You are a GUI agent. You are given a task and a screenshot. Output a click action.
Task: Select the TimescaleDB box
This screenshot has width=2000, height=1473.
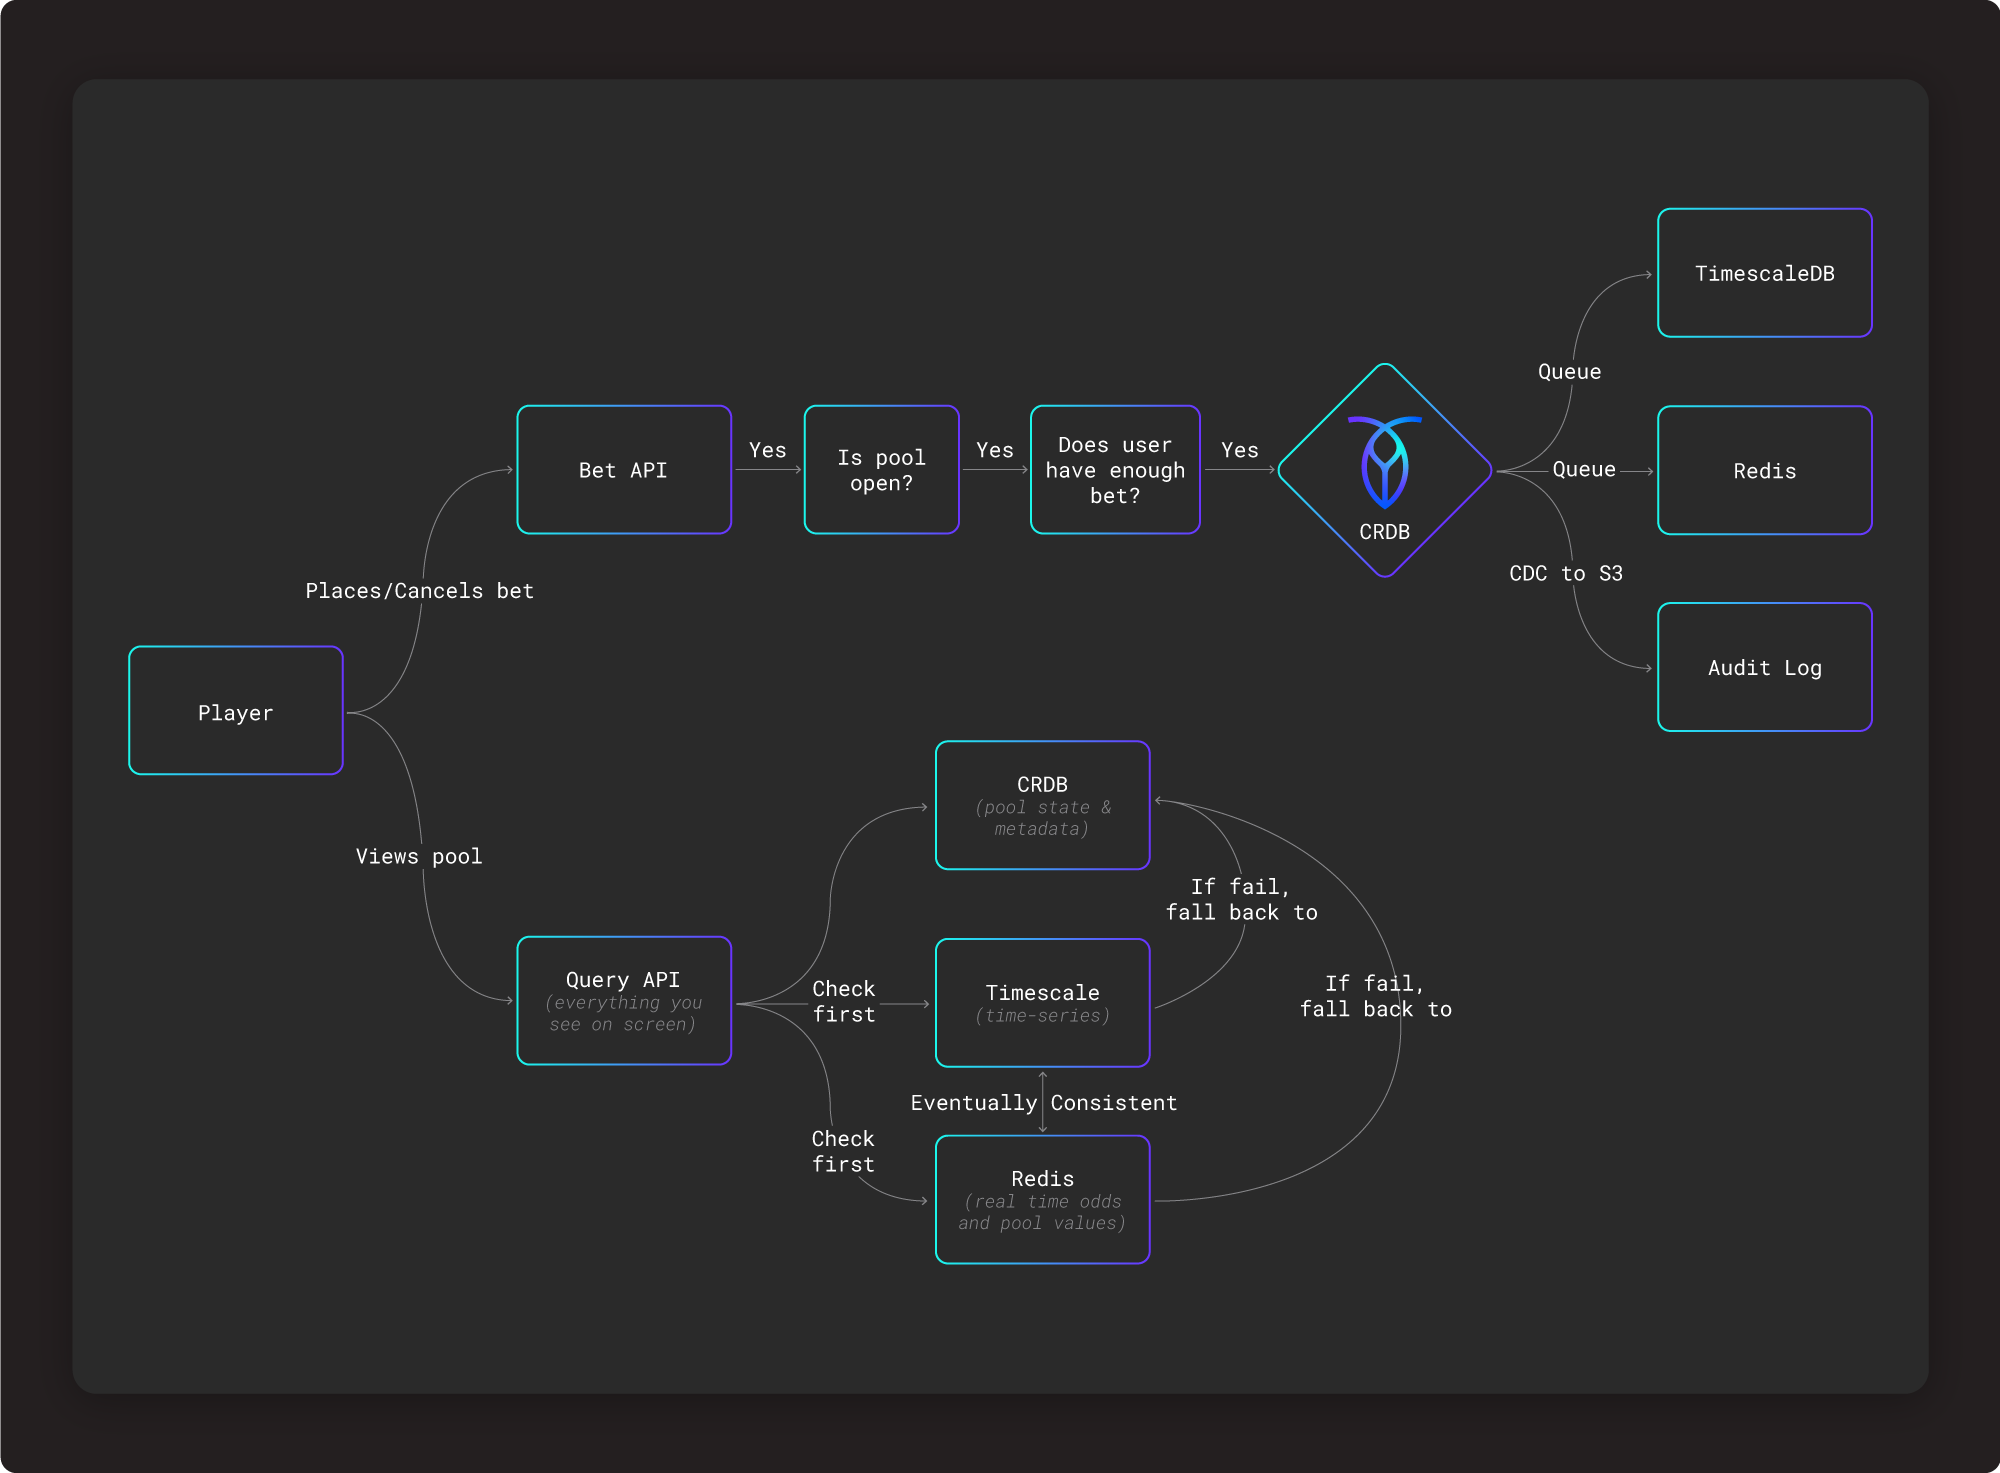(1764, 273)
